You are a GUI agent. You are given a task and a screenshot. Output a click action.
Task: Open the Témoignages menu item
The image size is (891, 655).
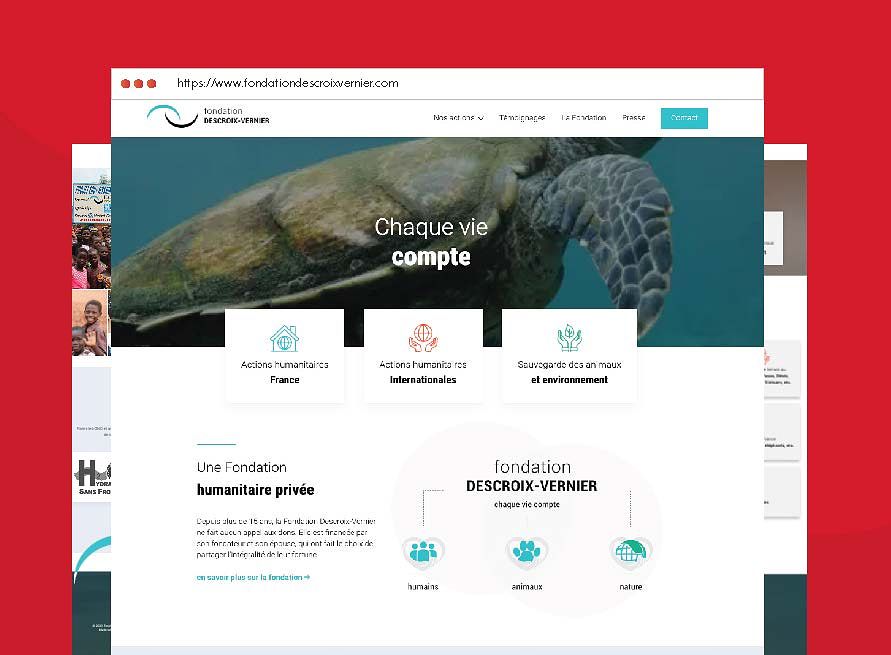(x=522, y=118)
